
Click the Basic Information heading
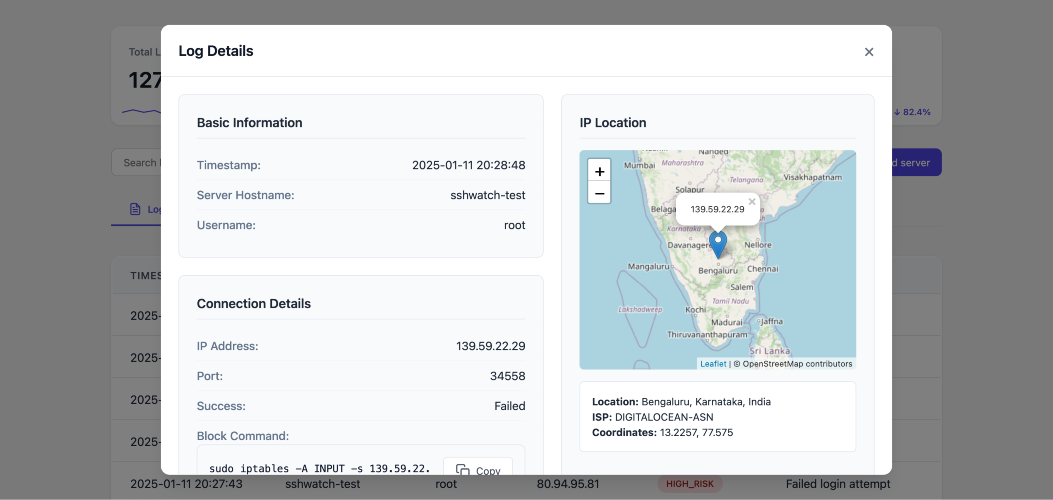click(x=249, y=123)
